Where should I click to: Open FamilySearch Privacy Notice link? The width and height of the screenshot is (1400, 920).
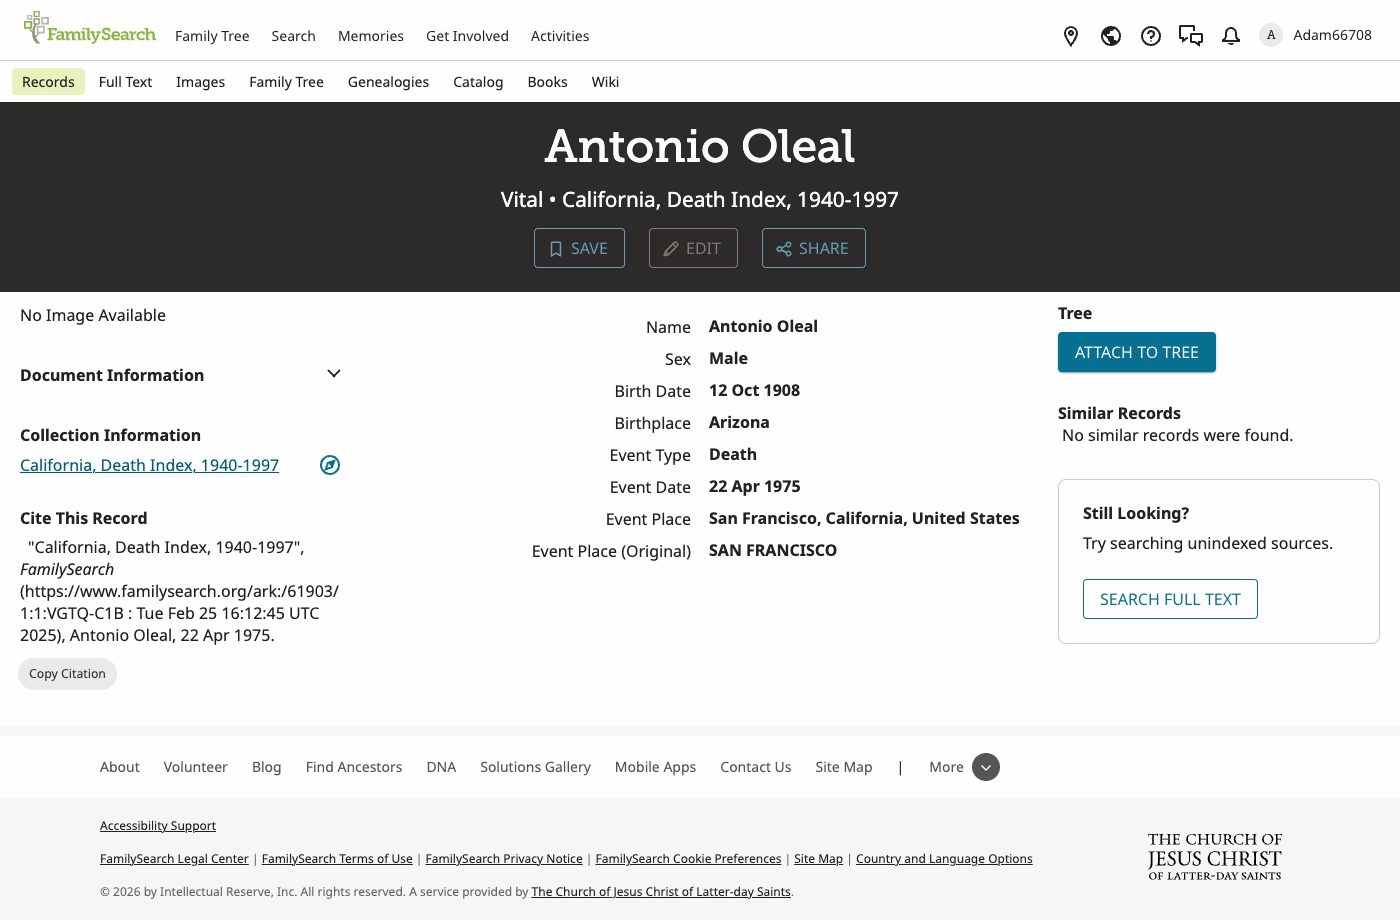pyautogui.click(x=504, y=859)
